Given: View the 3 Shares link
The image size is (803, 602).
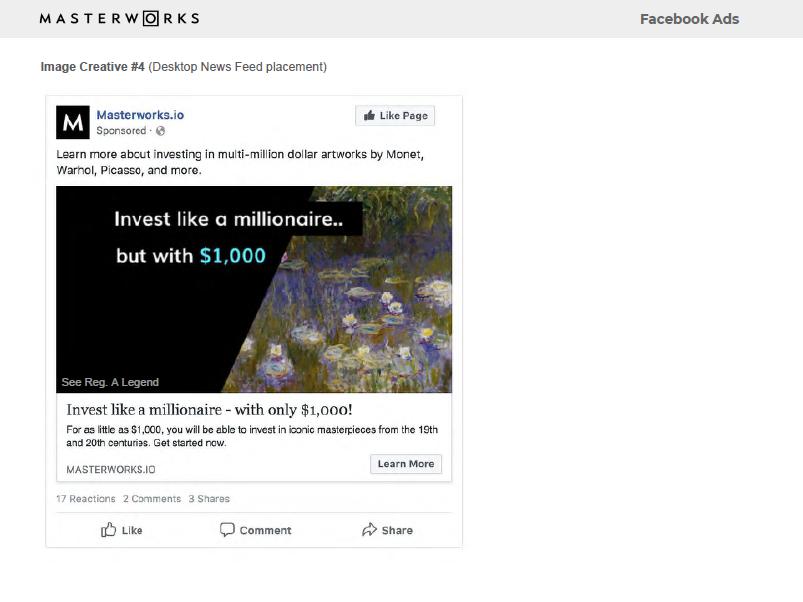Looking at the screenshot, I should point(209,499).
